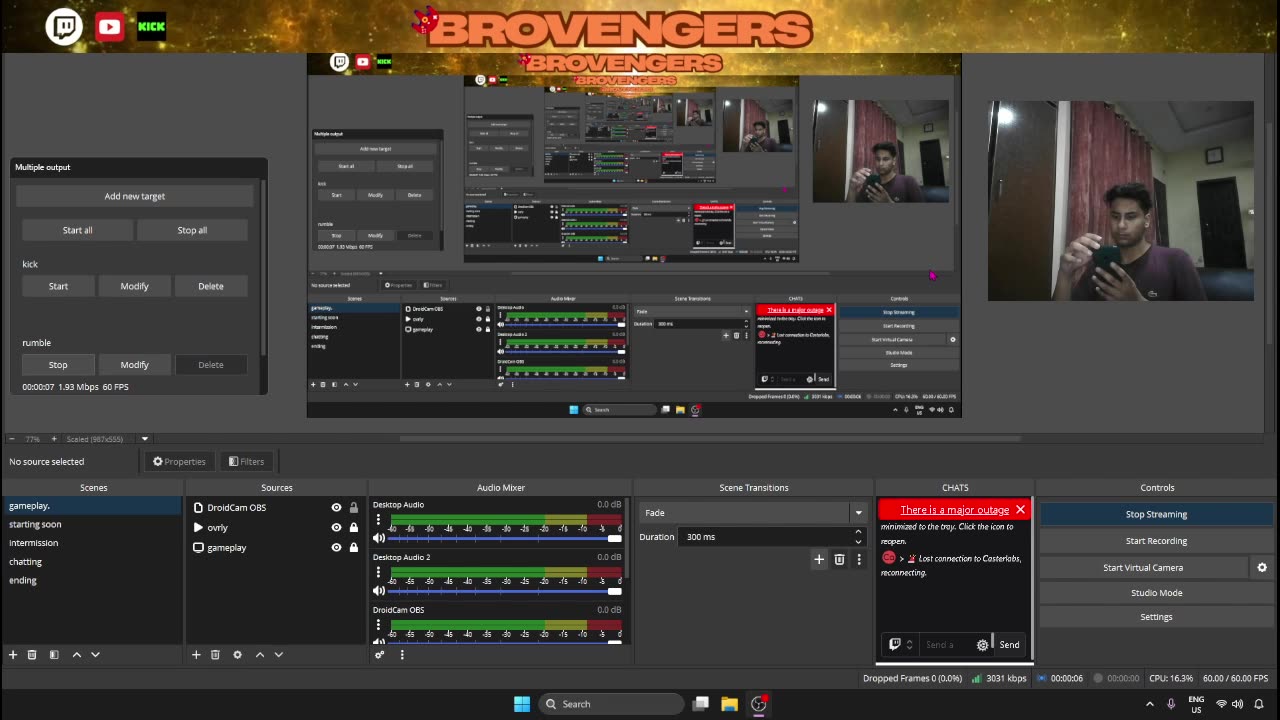Delete the kick target

coord(211,286)
